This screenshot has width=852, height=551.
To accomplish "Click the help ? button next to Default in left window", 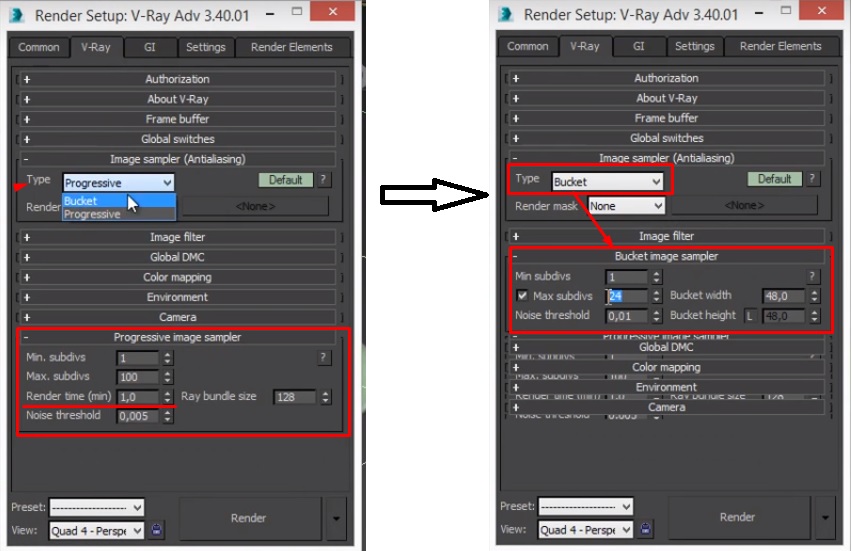I will point(323,180).
